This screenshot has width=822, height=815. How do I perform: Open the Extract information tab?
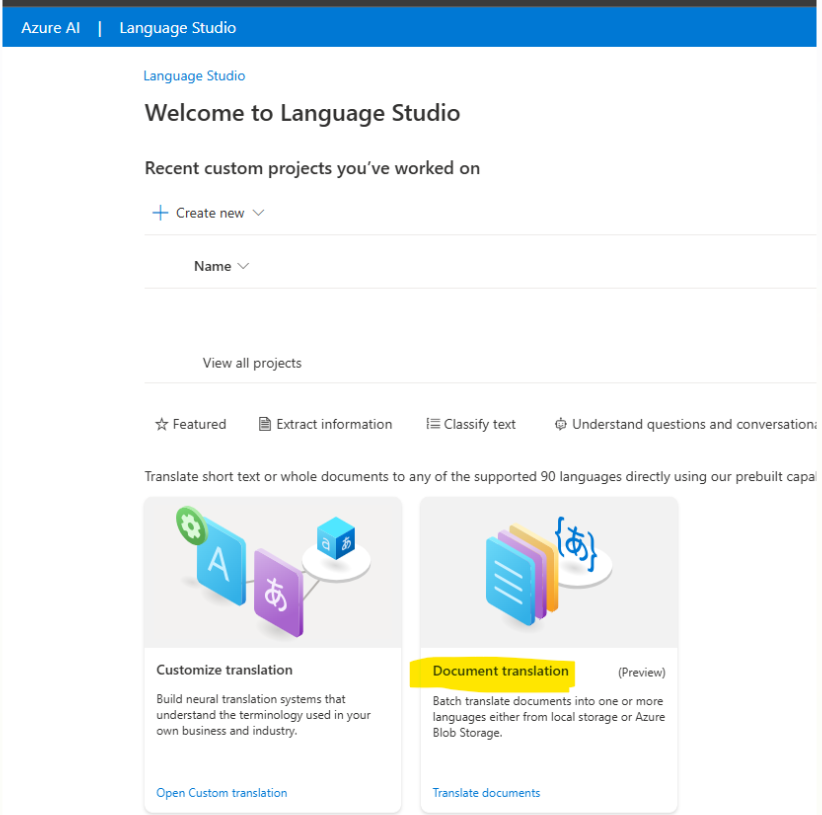point(334,424)
